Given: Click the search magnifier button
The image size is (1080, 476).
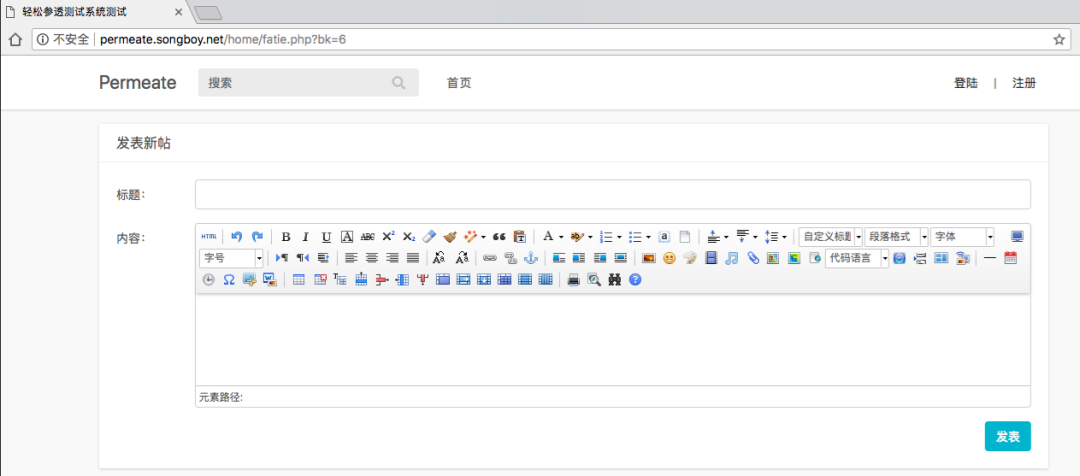Looking at the screenshot, I should click(x=399, y=83).
